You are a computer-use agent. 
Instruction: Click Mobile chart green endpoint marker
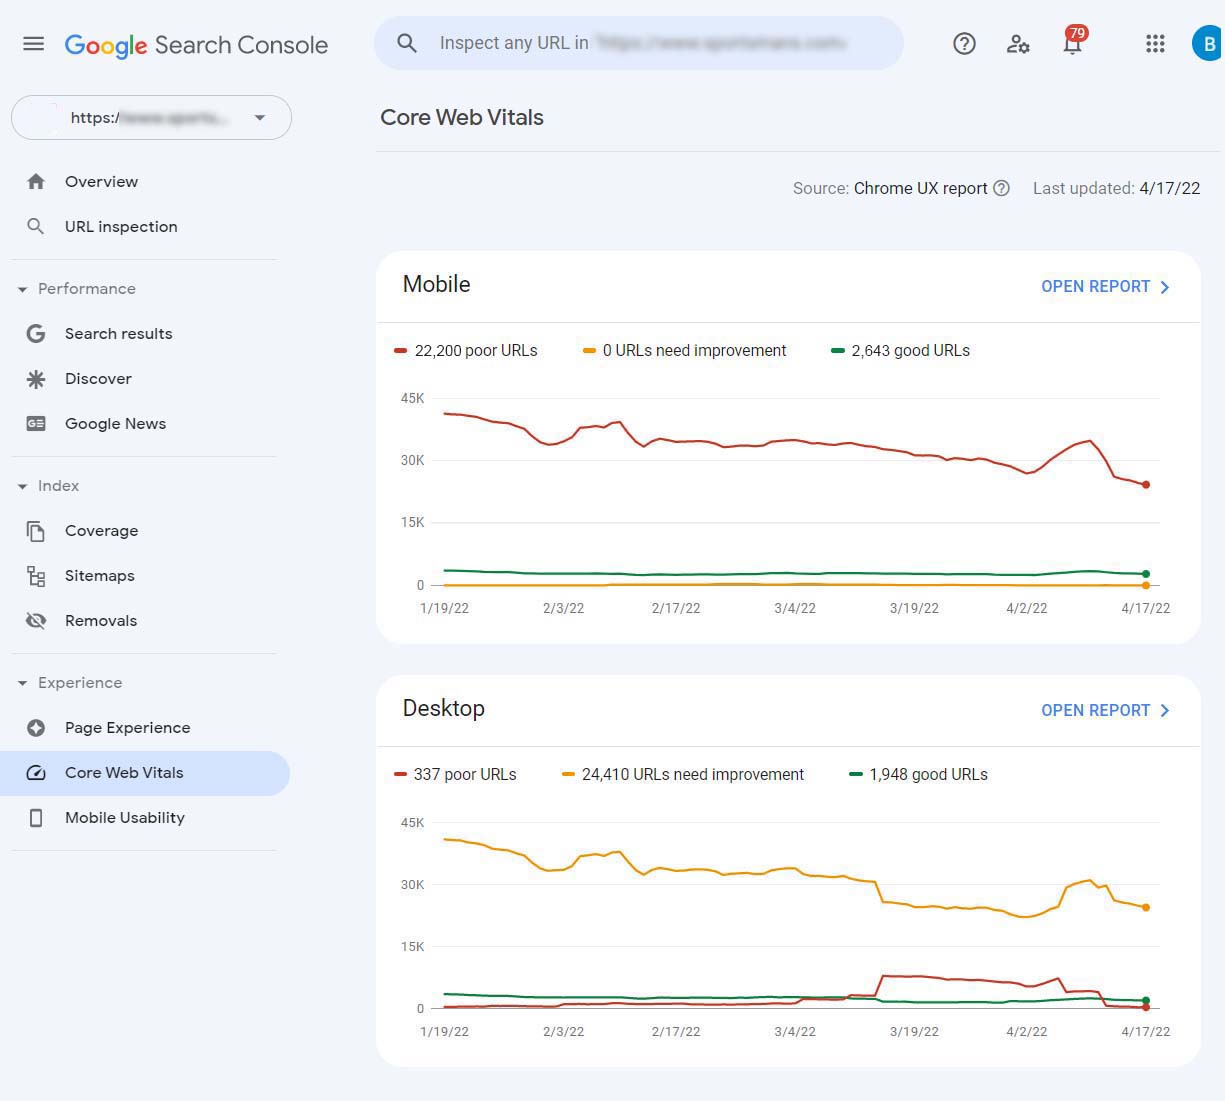1146,574
